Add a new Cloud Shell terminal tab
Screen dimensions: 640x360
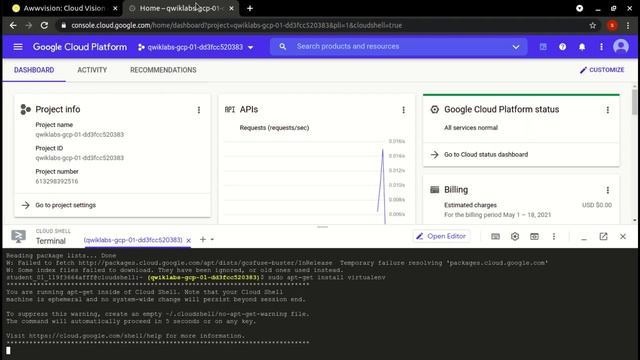pyautogui.click(x=202, y=240)
